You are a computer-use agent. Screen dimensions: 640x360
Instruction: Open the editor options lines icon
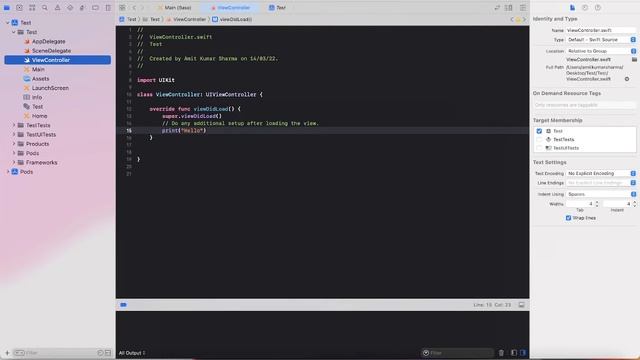[523, 8]
